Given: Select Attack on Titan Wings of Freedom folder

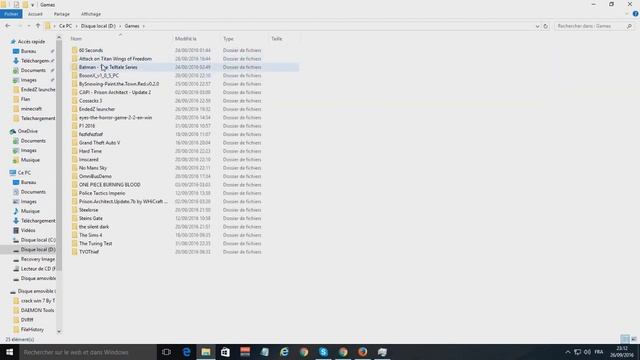Looking at the screenshot, I should tap(115, 59).
